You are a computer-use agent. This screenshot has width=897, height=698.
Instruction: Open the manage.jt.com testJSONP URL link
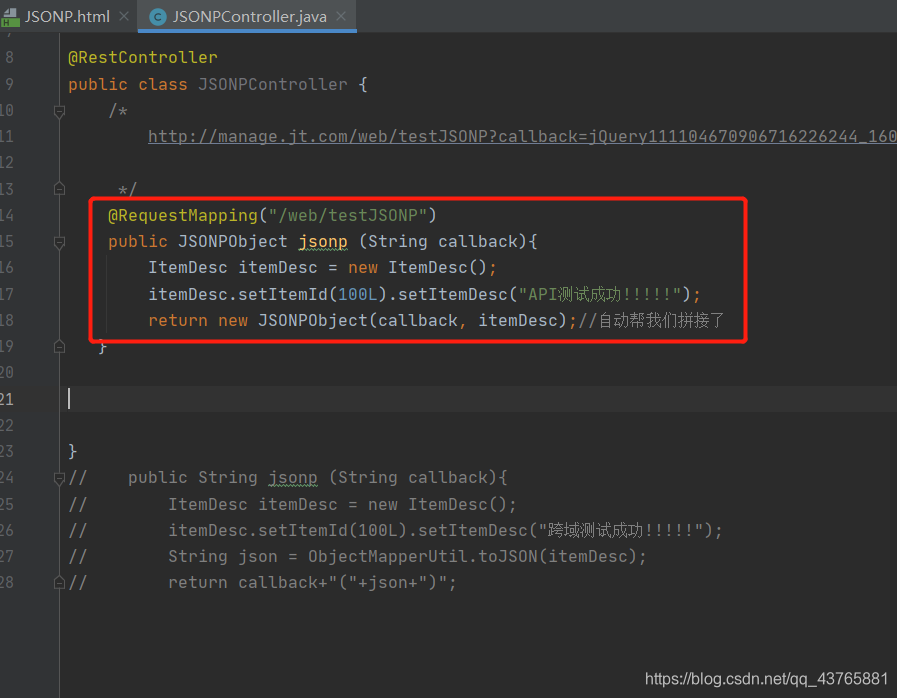point(522,136)
